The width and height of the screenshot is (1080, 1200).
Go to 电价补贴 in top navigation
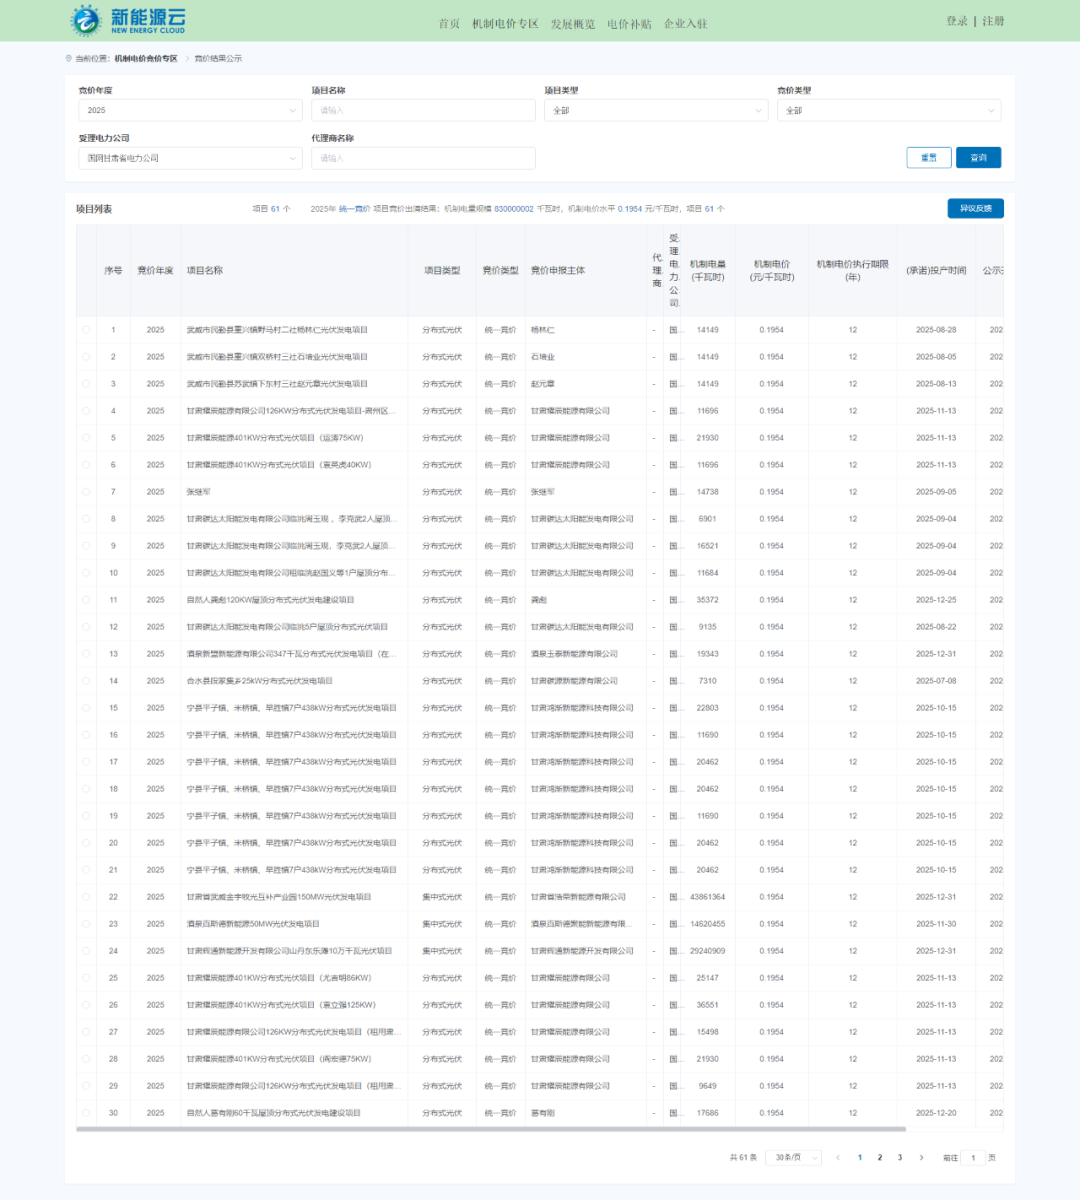tap(629, 24)
